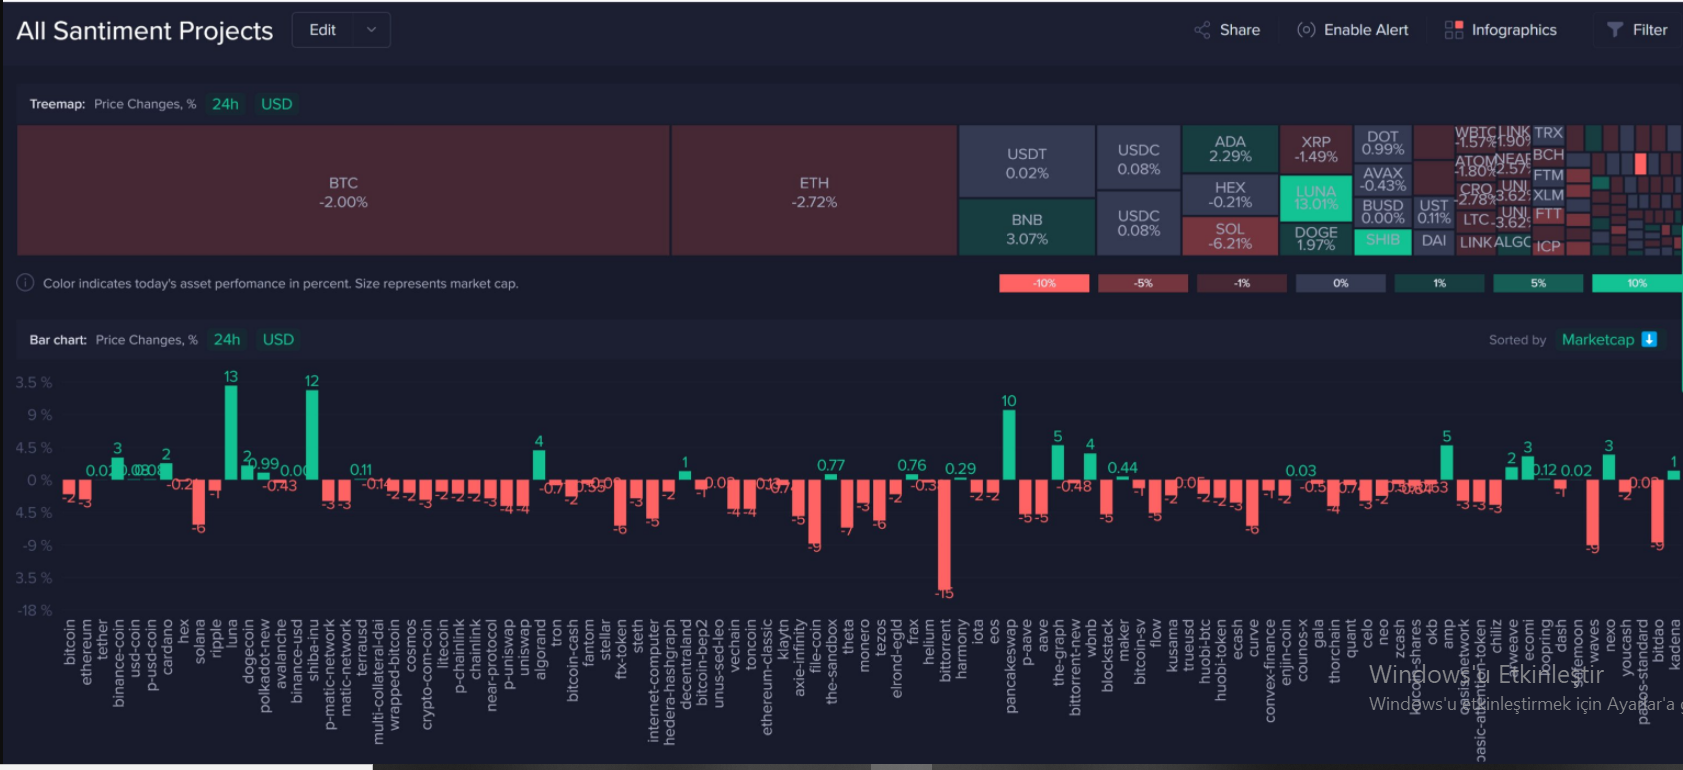
Task: Open the Treemap USD currency dropdown
Action: tap(277, 104)
